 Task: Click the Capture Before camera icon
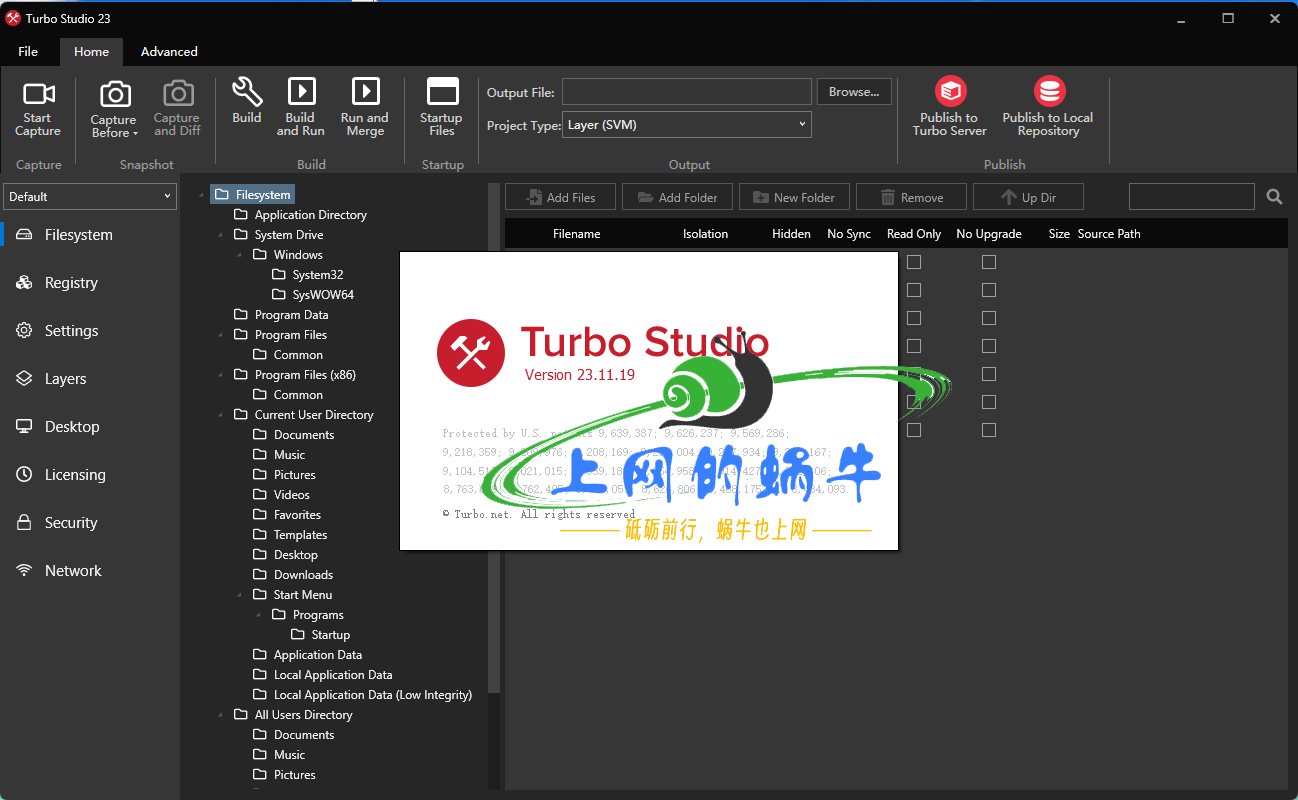coord(115,95)
